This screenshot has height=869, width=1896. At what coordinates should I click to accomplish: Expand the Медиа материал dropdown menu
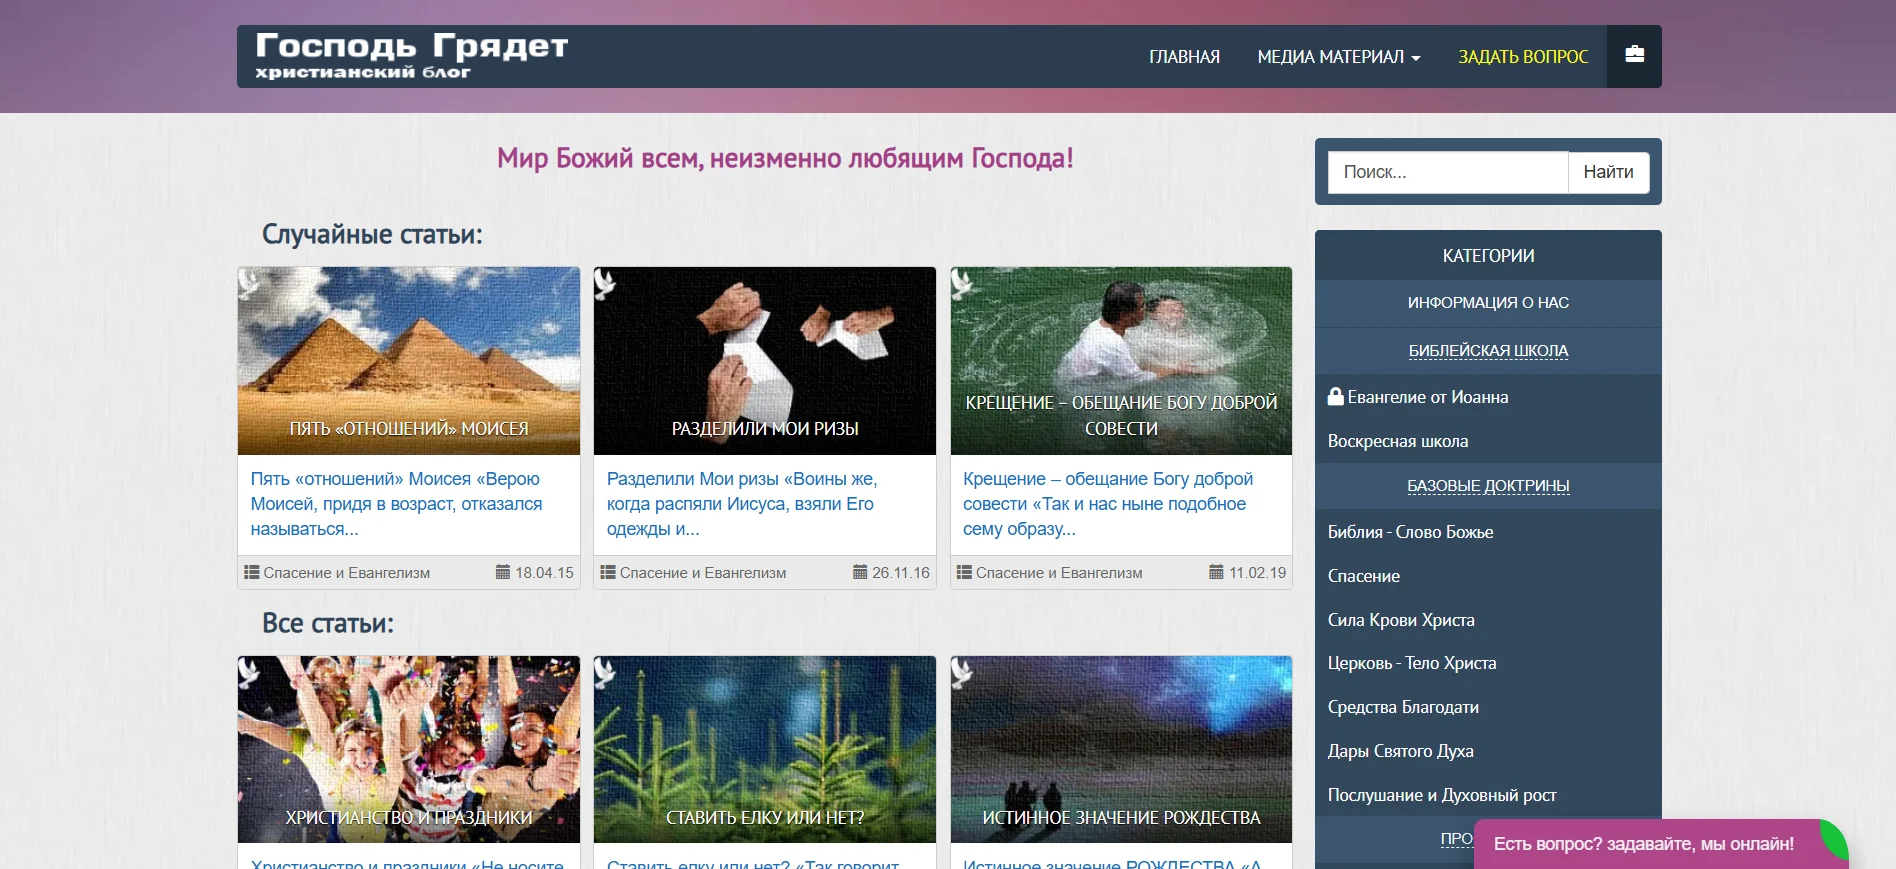[1338, 57]
